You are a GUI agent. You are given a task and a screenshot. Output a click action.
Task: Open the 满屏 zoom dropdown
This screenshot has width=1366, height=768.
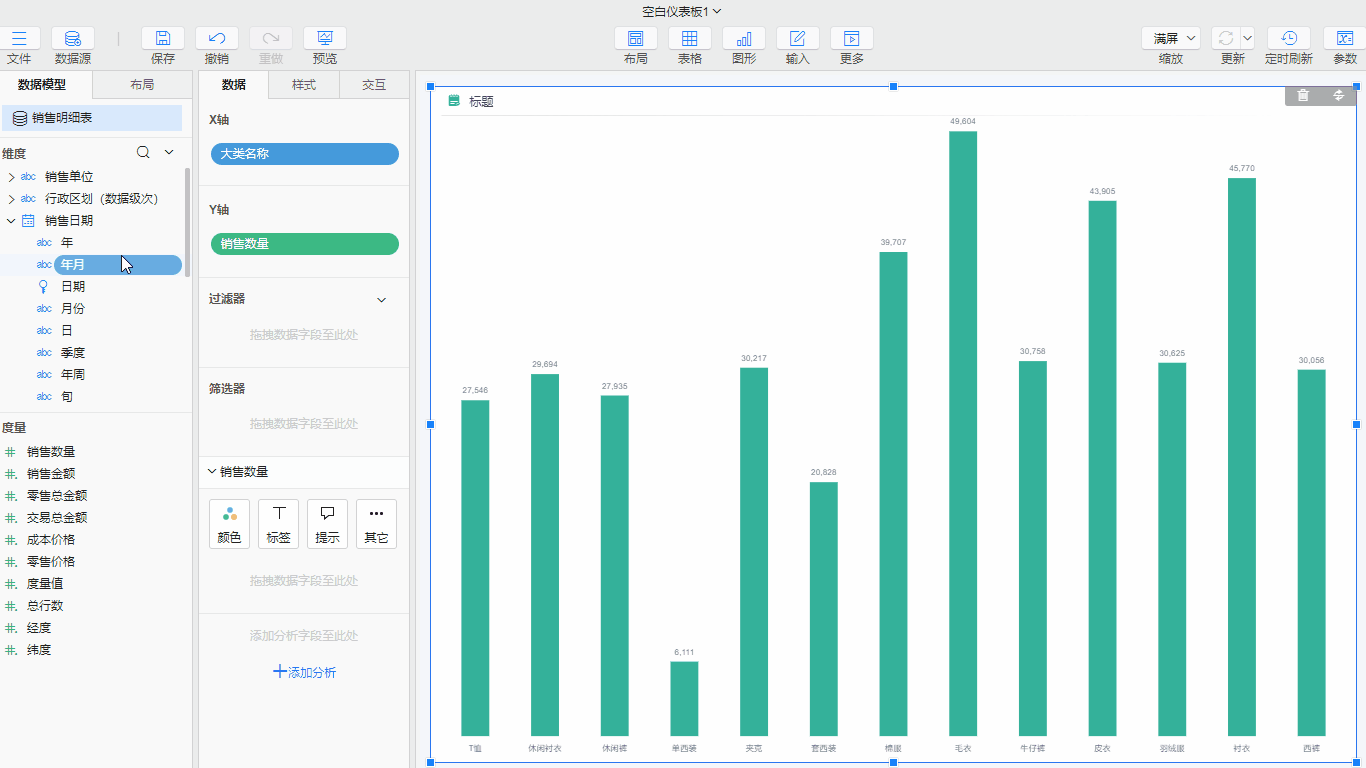[x=1171, y=39]
